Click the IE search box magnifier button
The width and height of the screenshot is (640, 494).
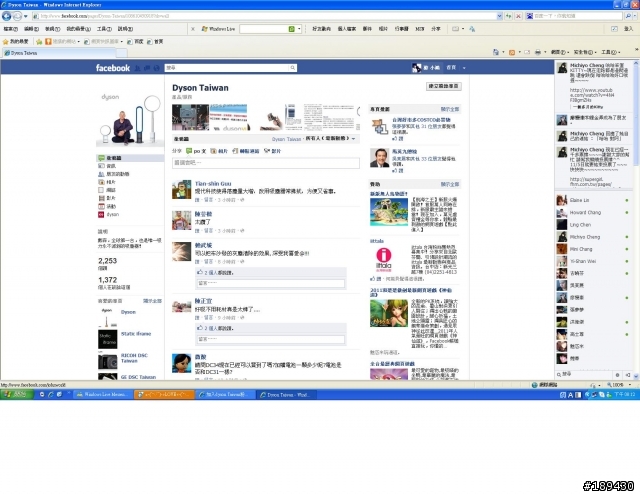tap(628, 16)
